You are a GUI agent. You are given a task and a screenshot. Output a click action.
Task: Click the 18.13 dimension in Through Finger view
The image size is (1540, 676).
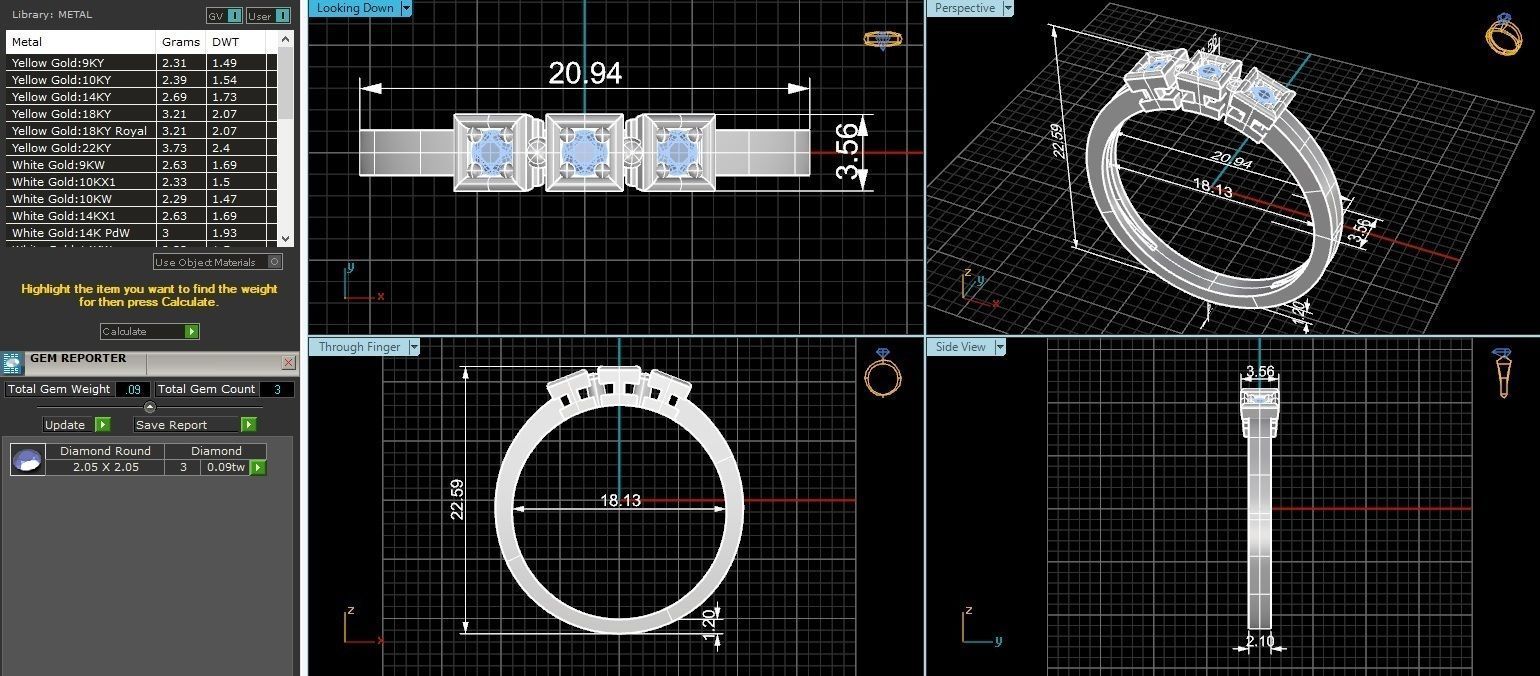620,500
